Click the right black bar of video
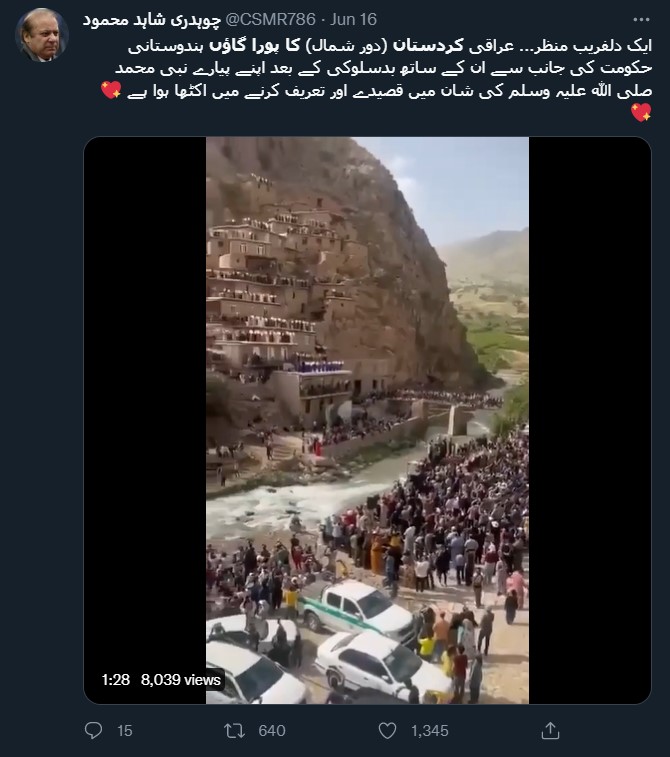The width and height of the screenshot is (670, 757). point(590,420)
